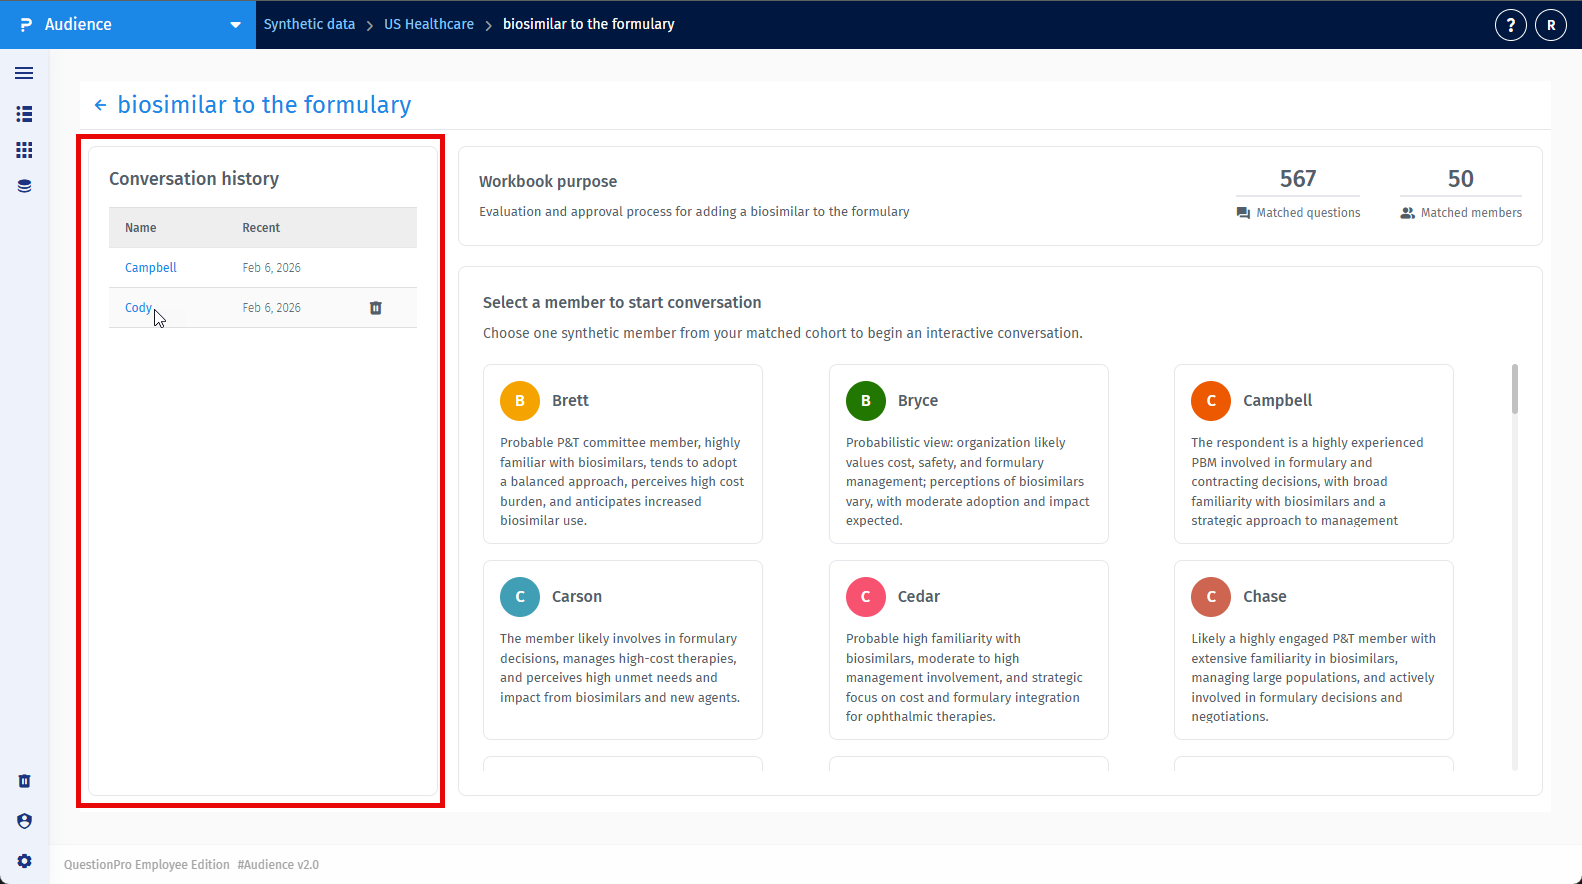Sort conversation history by Recent column
This screenshot has width=1582, height=884.
(x=261, y=228)
